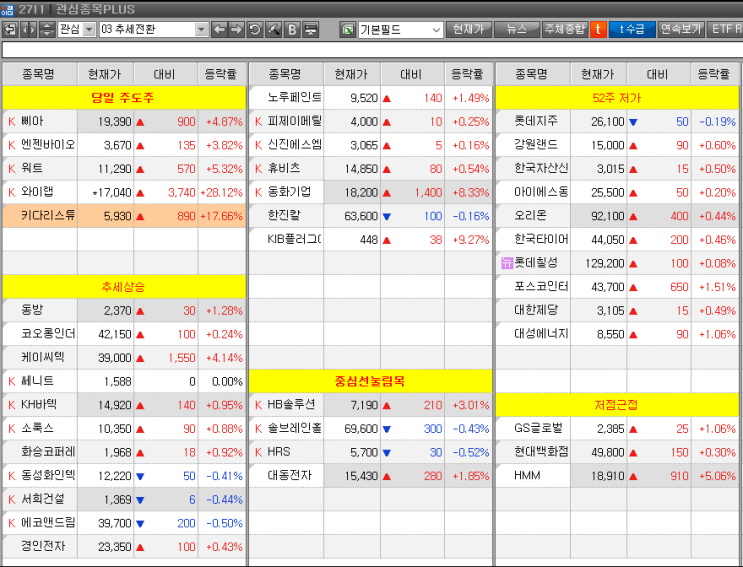The width and height of the screenshot is (743, 567).
Task: Click the '저점근접' yellow section header
Action: point(617,405)
